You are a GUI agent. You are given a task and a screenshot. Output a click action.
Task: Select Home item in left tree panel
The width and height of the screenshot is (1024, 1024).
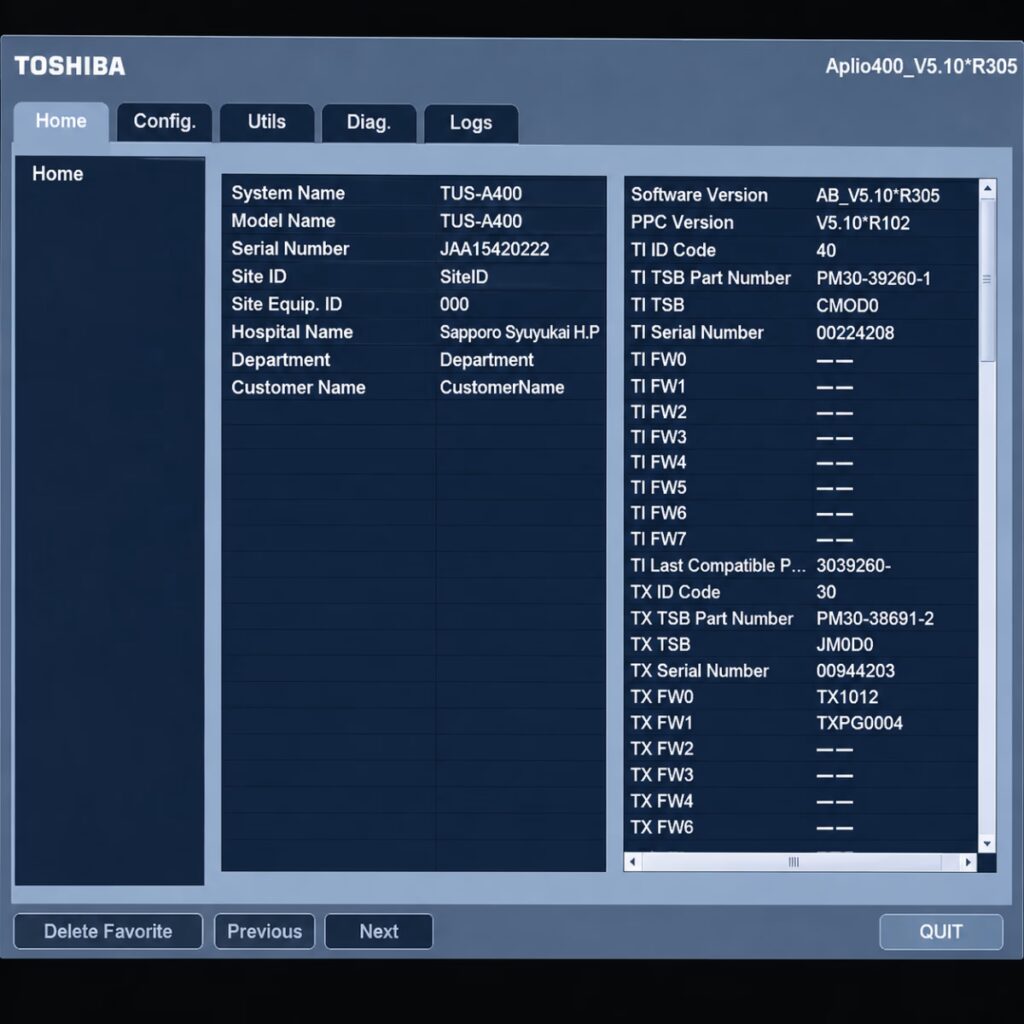(x=57, y=174)
